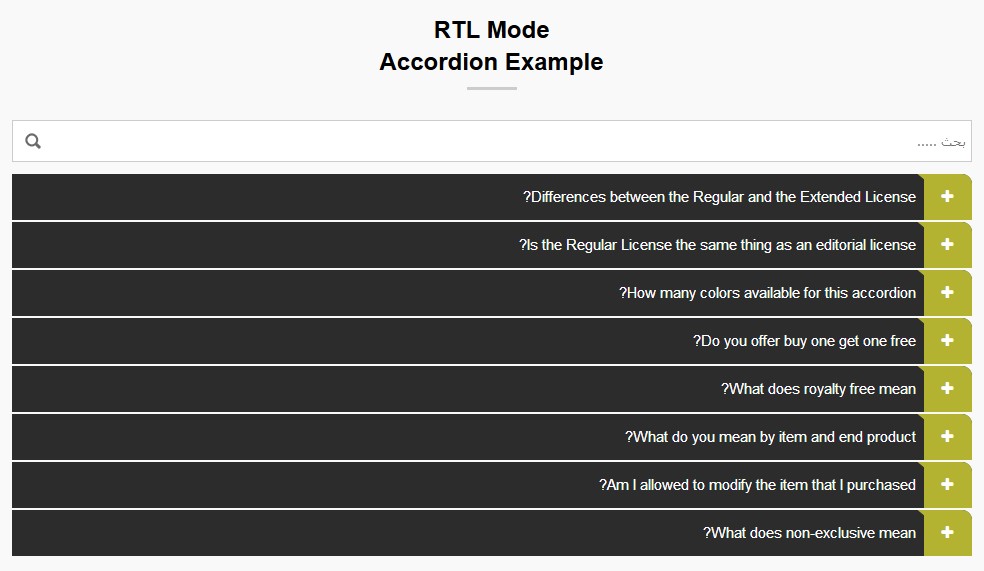Click plus icon beside colors available question

(x=947, y=293)
